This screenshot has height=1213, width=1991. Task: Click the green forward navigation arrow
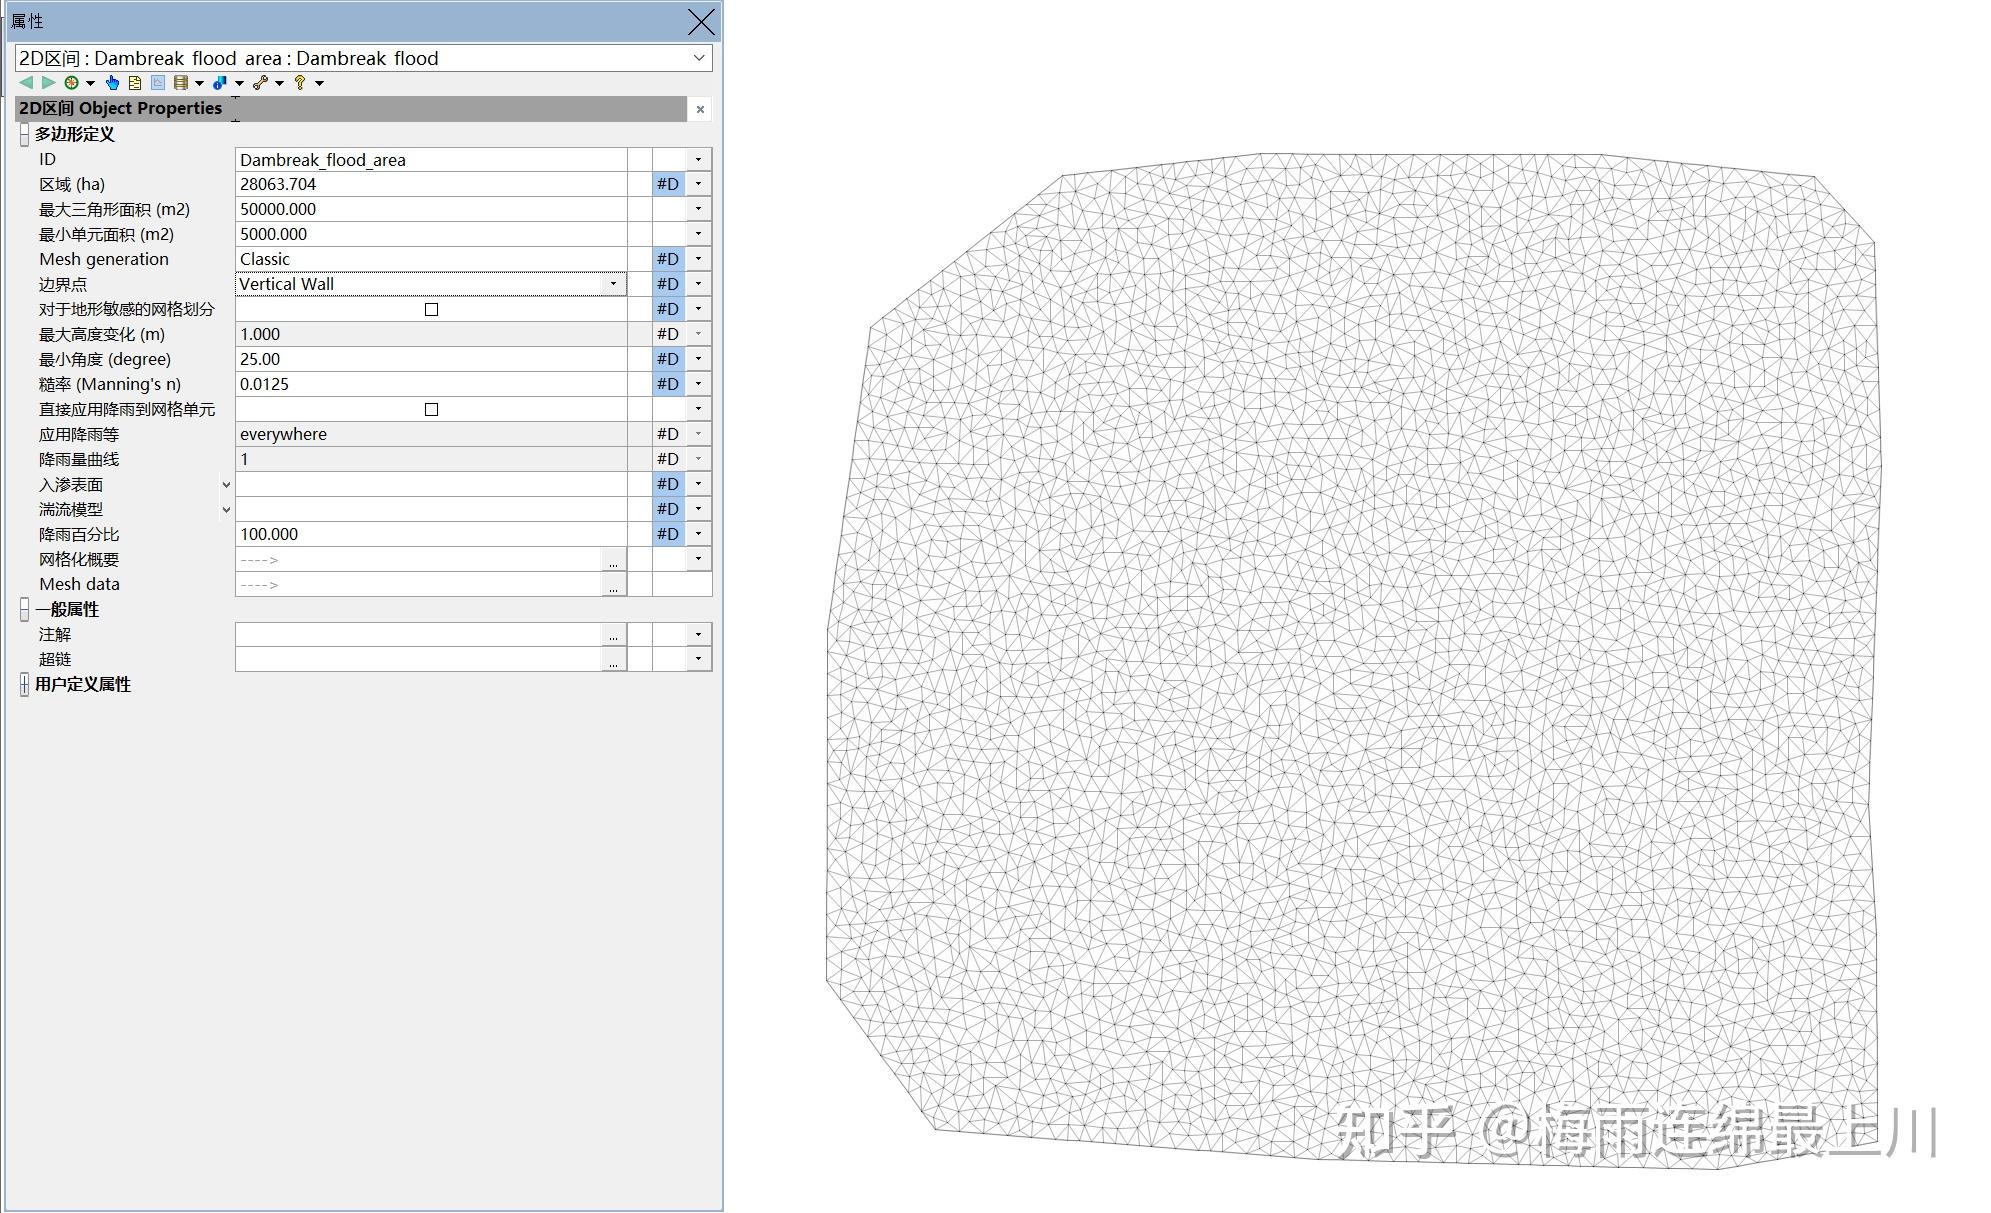pos(48,83)
